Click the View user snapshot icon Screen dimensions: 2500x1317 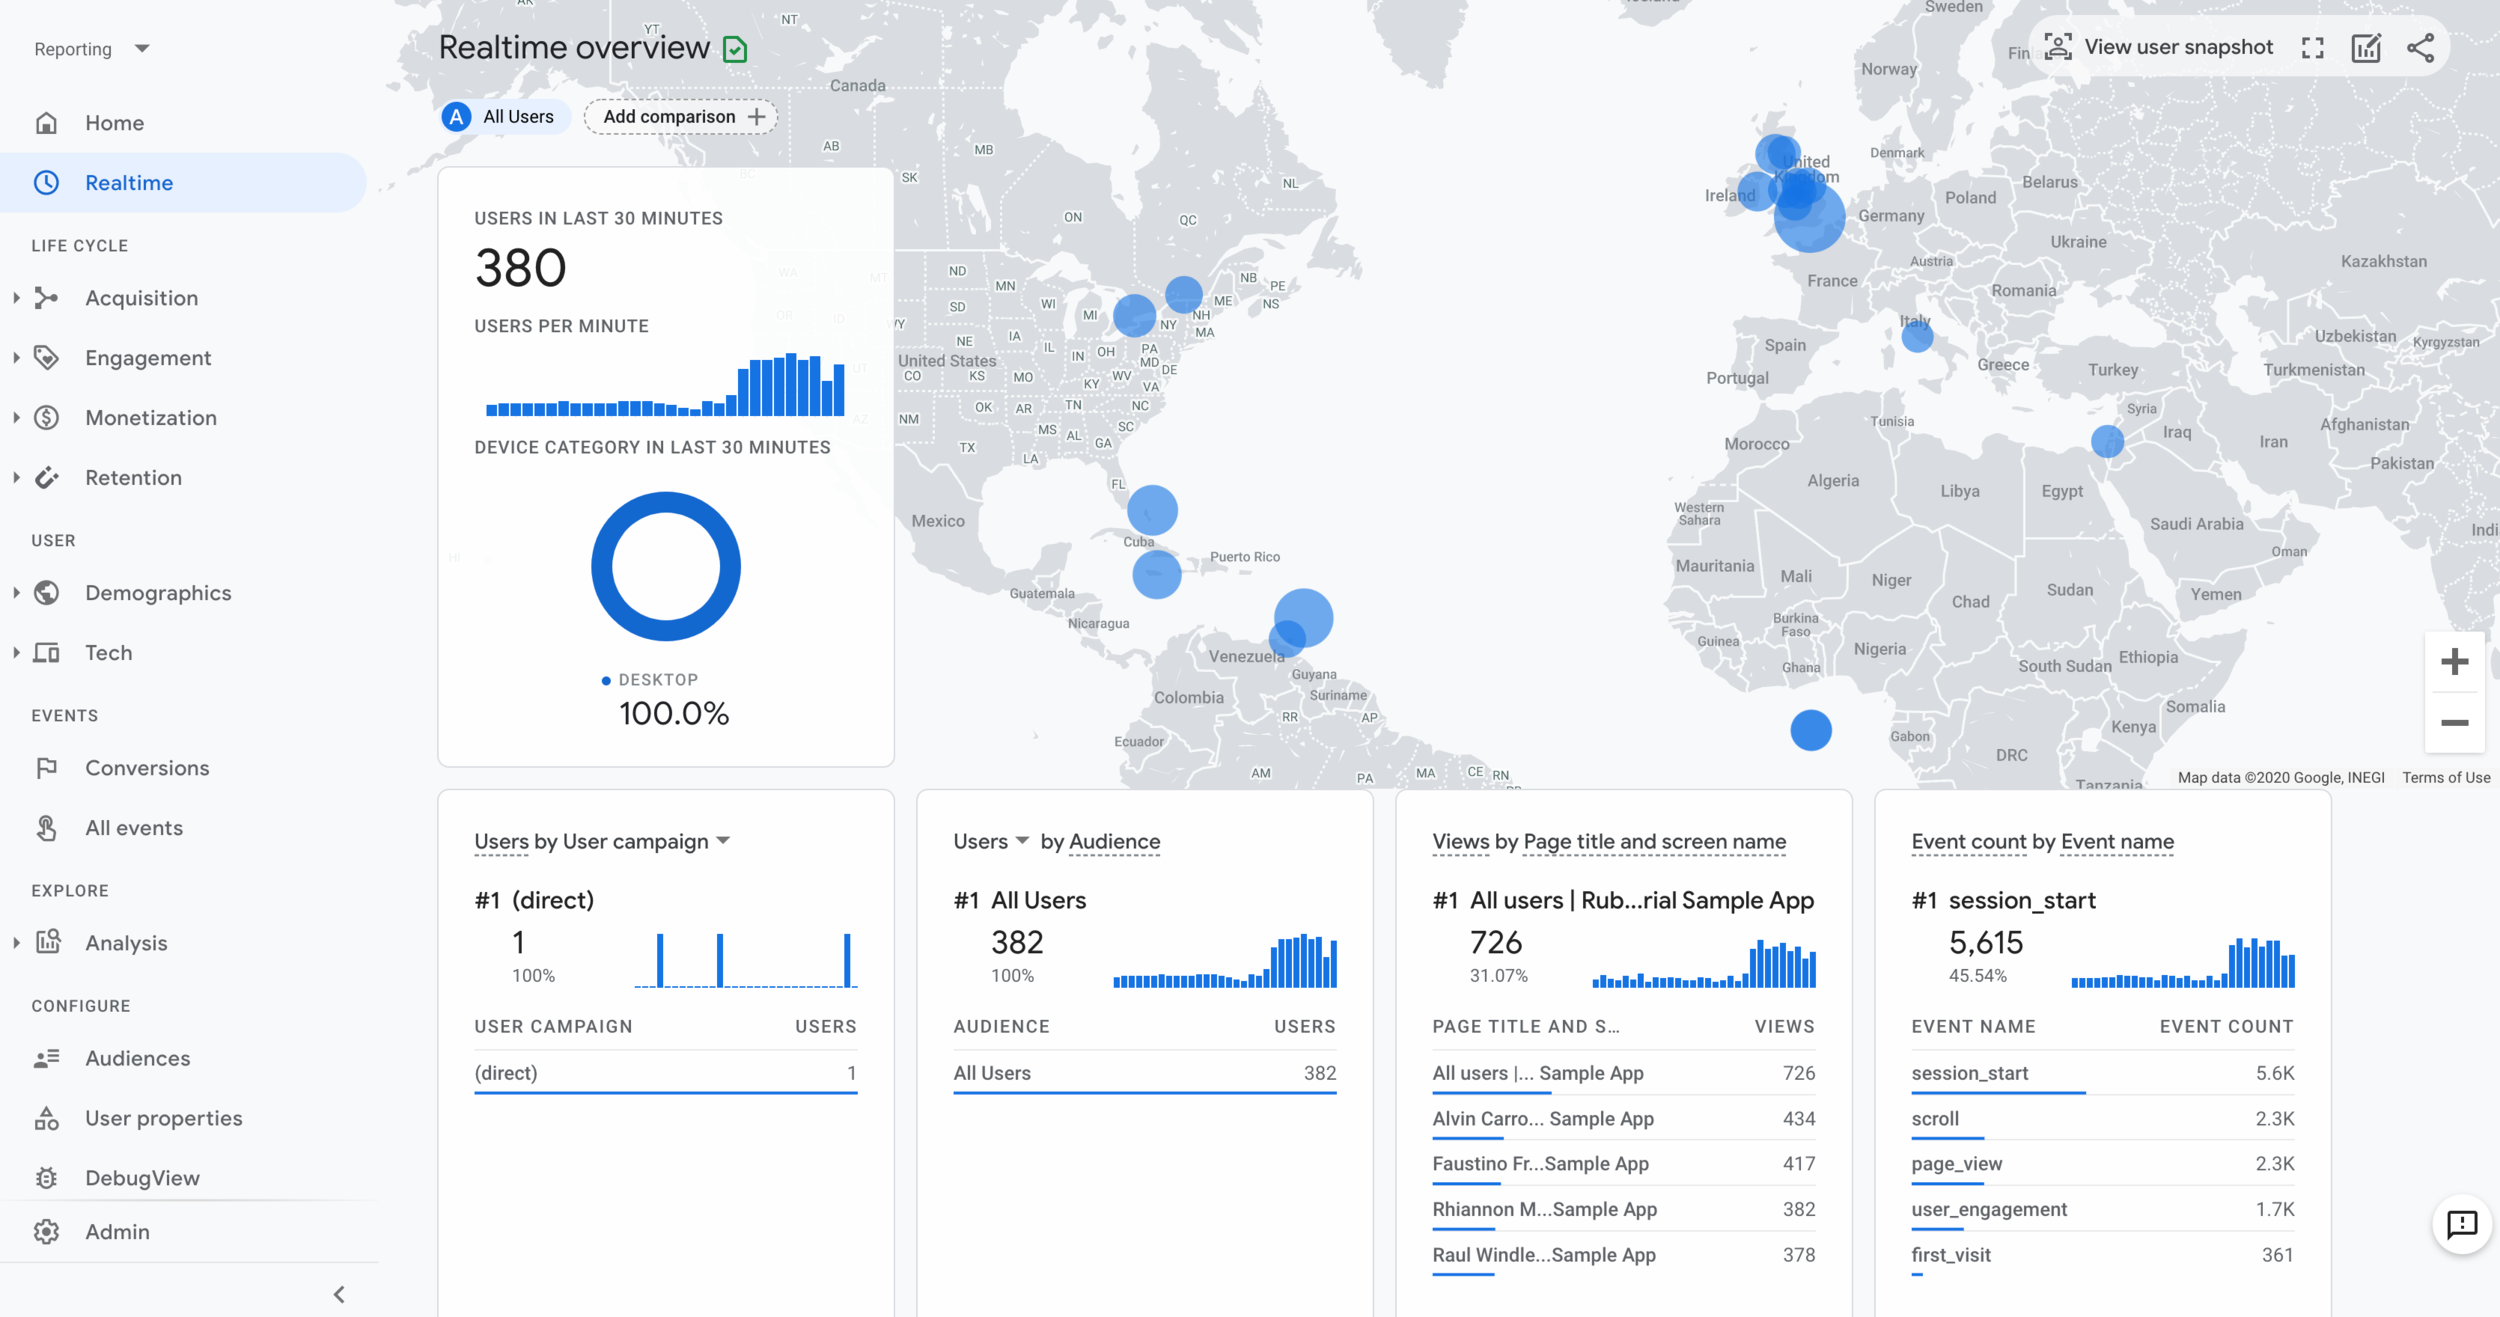click(x=2057, y=46)
